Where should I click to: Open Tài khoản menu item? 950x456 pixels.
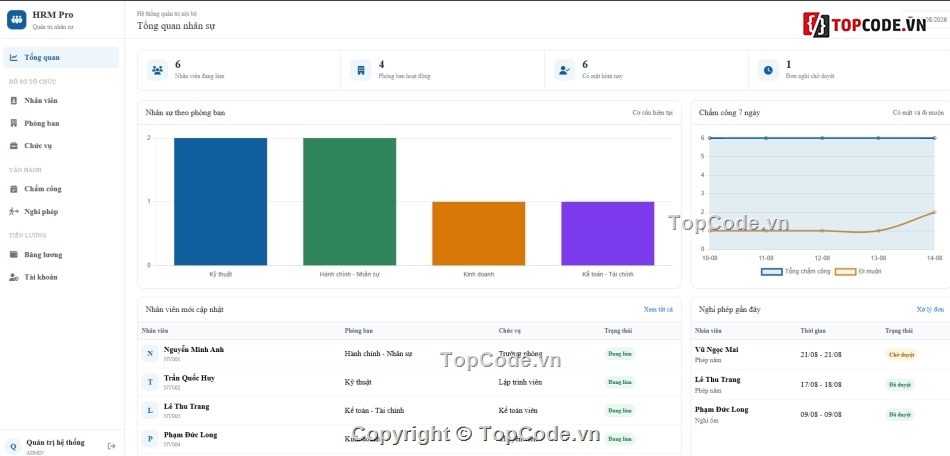(x=61, y=277)
